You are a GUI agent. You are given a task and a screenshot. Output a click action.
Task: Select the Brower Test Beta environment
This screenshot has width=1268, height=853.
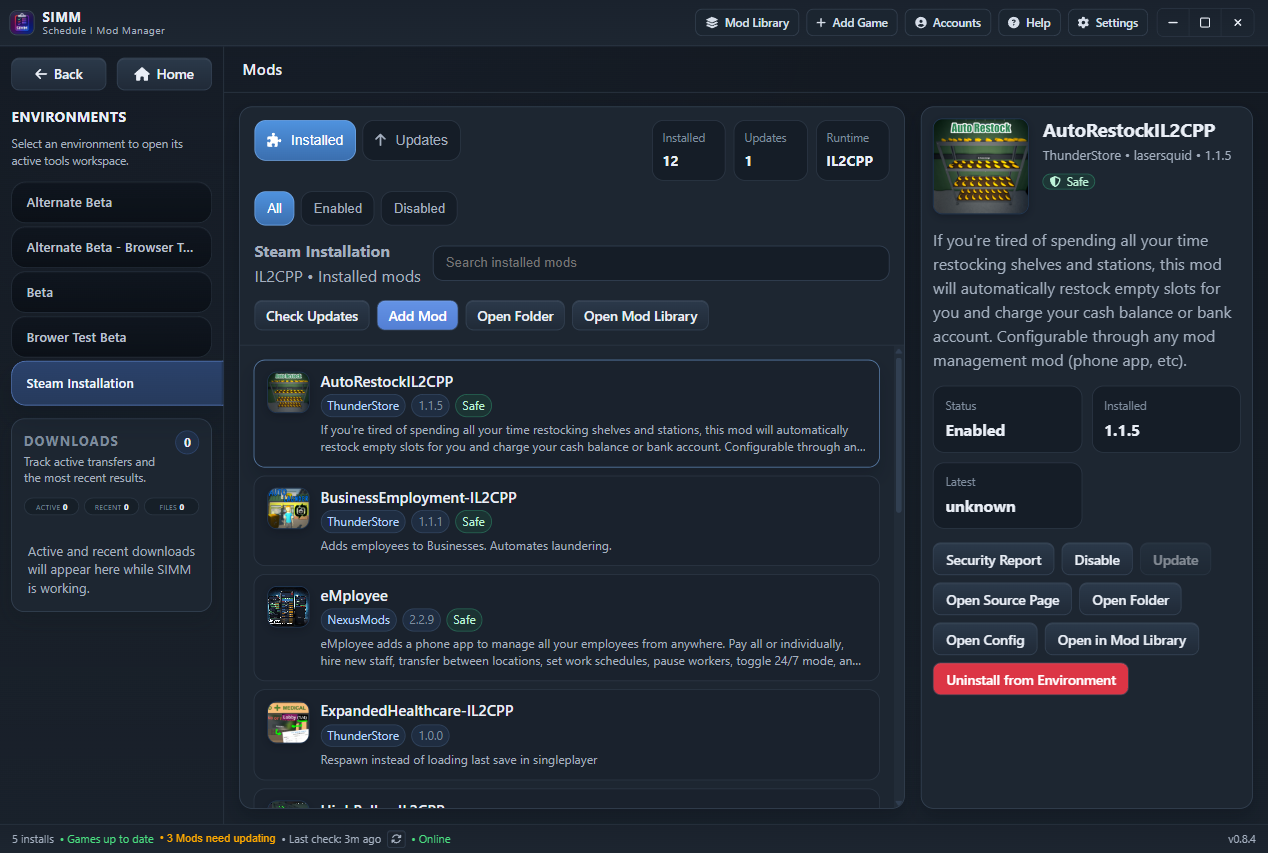111,338
